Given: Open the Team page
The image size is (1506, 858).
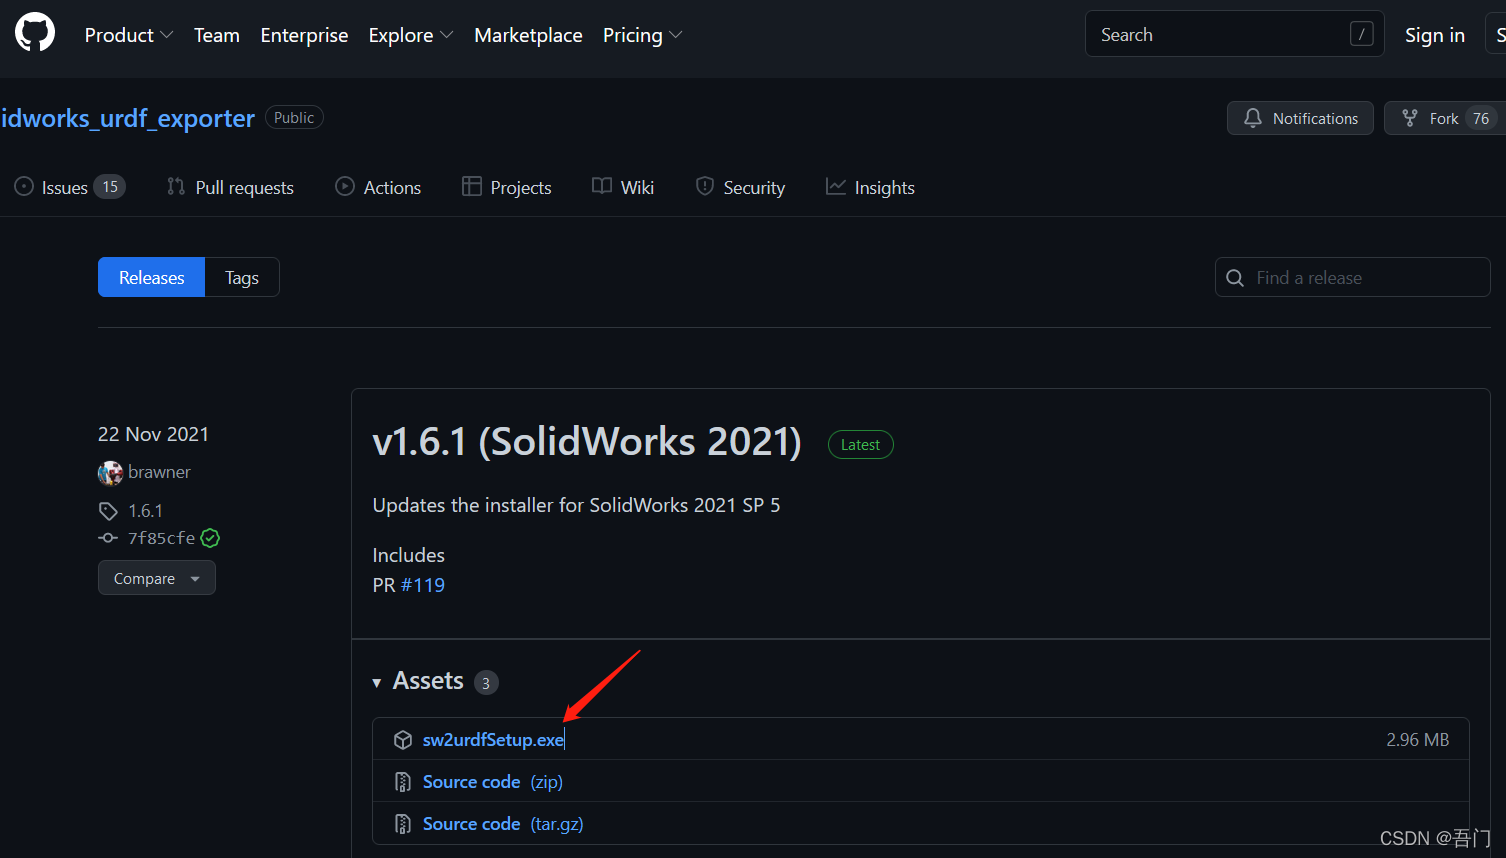Looking at the screenshot, I should click(x=217, y=35).
